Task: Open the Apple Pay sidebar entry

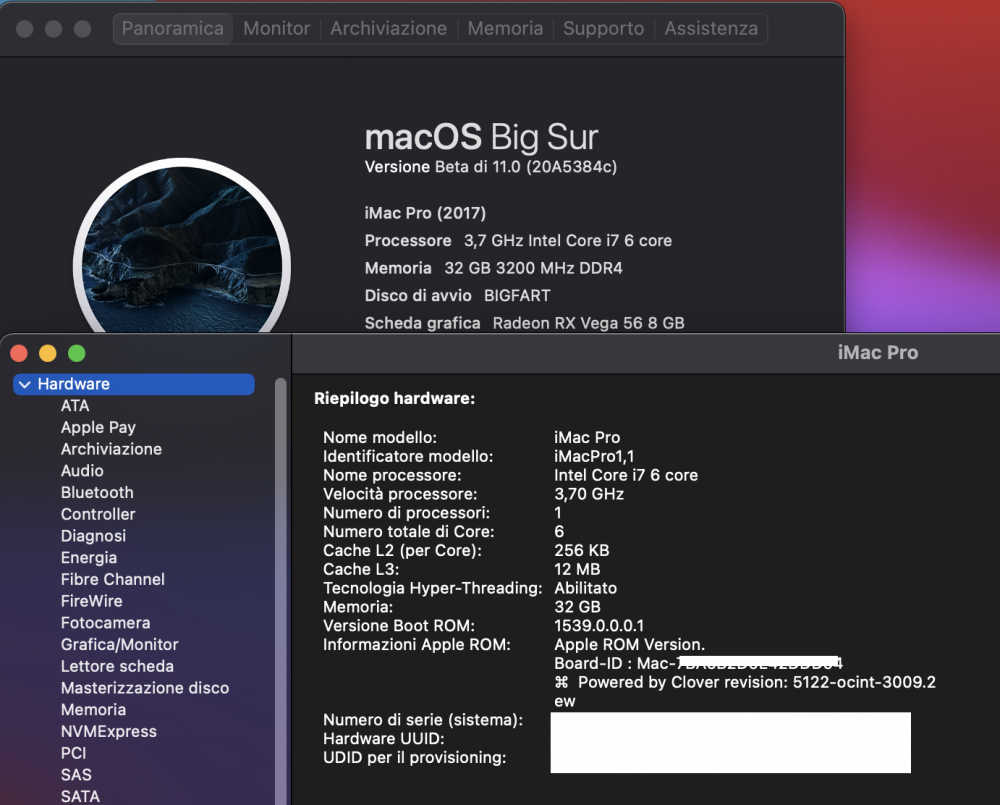Action: click(98, 427)
